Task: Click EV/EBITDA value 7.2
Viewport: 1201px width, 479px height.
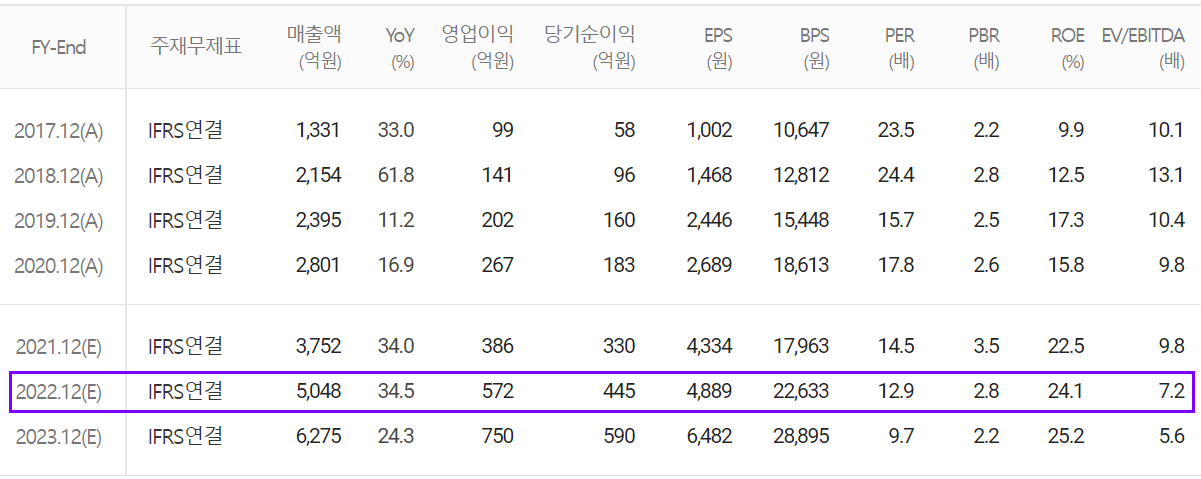Action: (1173, 391)
